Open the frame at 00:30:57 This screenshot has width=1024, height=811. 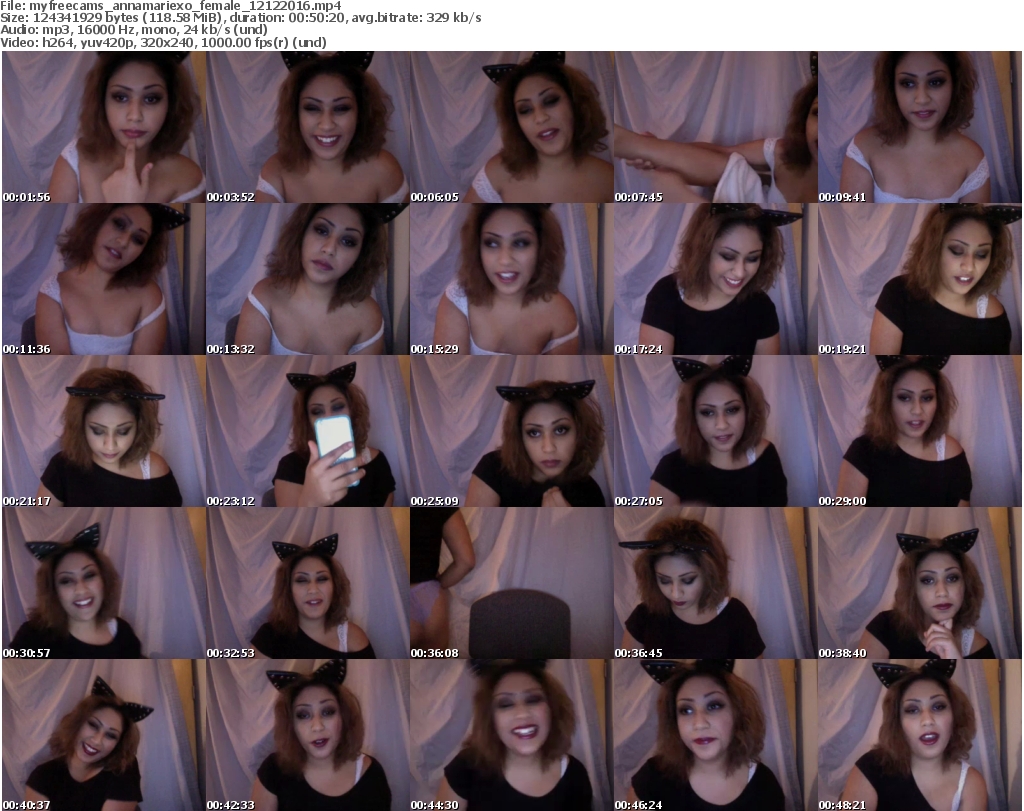coord(104,583)
